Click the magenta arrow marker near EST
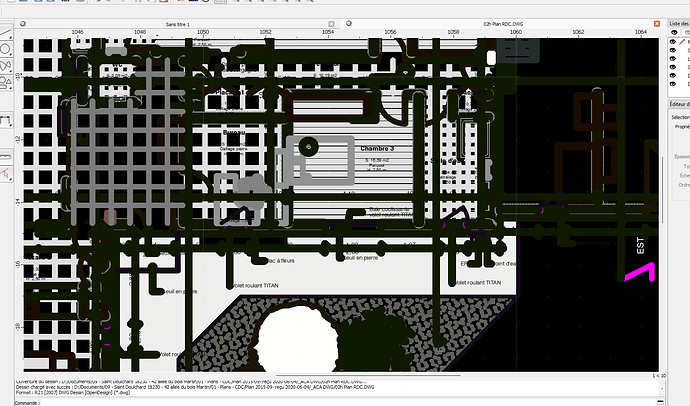This screenshot has width=690, height=406. click(640, 271)
